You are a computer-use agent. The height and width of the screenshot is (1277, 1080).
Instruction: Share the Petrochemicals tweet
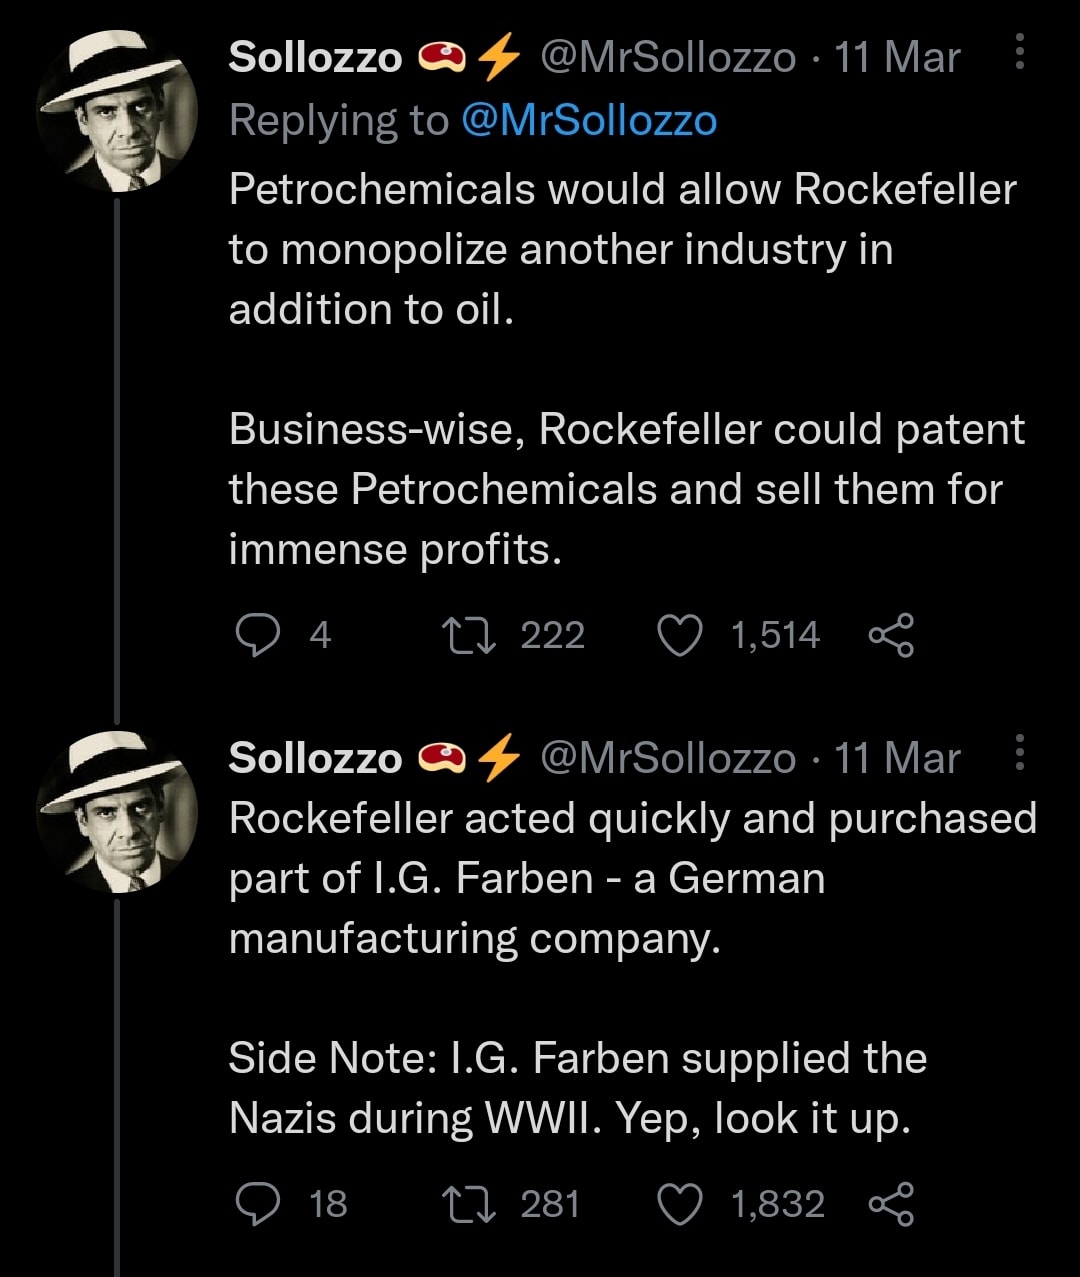891,636
